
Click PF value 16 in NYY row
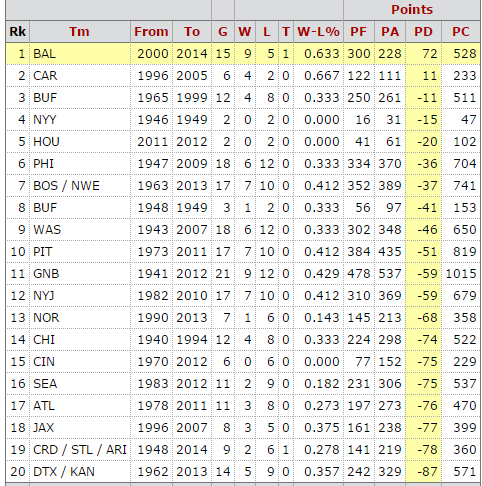click(363, 120)
